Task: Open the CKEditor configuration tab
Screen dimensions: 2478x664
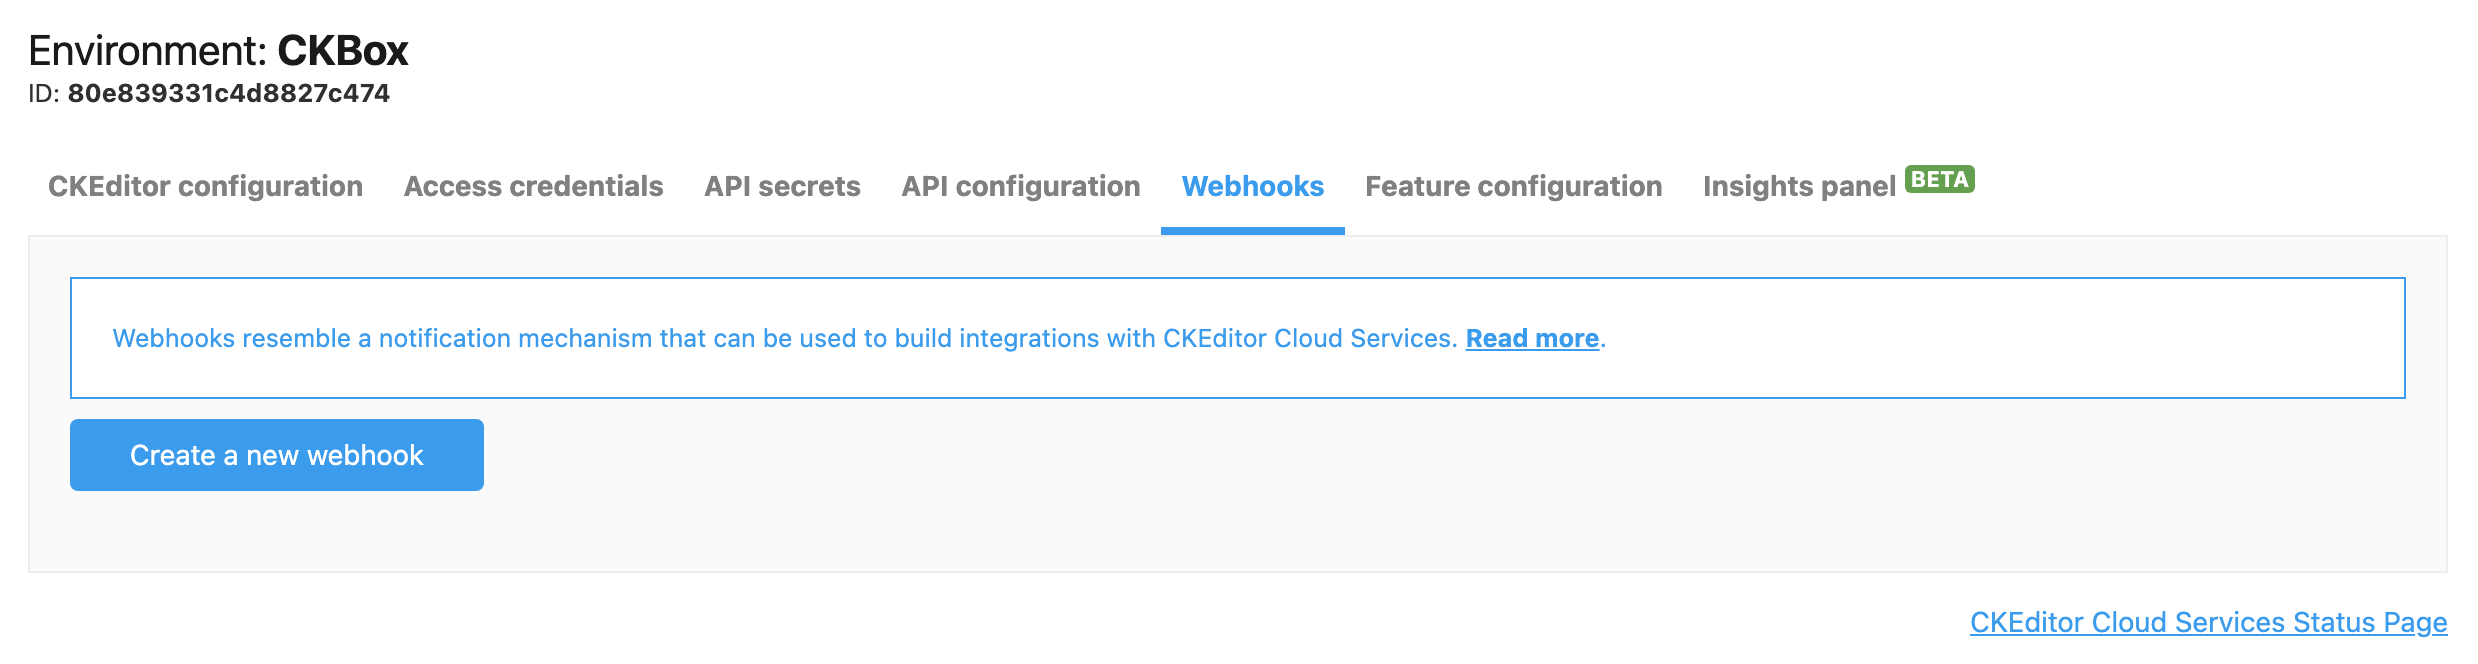Action: click(205, 187)
